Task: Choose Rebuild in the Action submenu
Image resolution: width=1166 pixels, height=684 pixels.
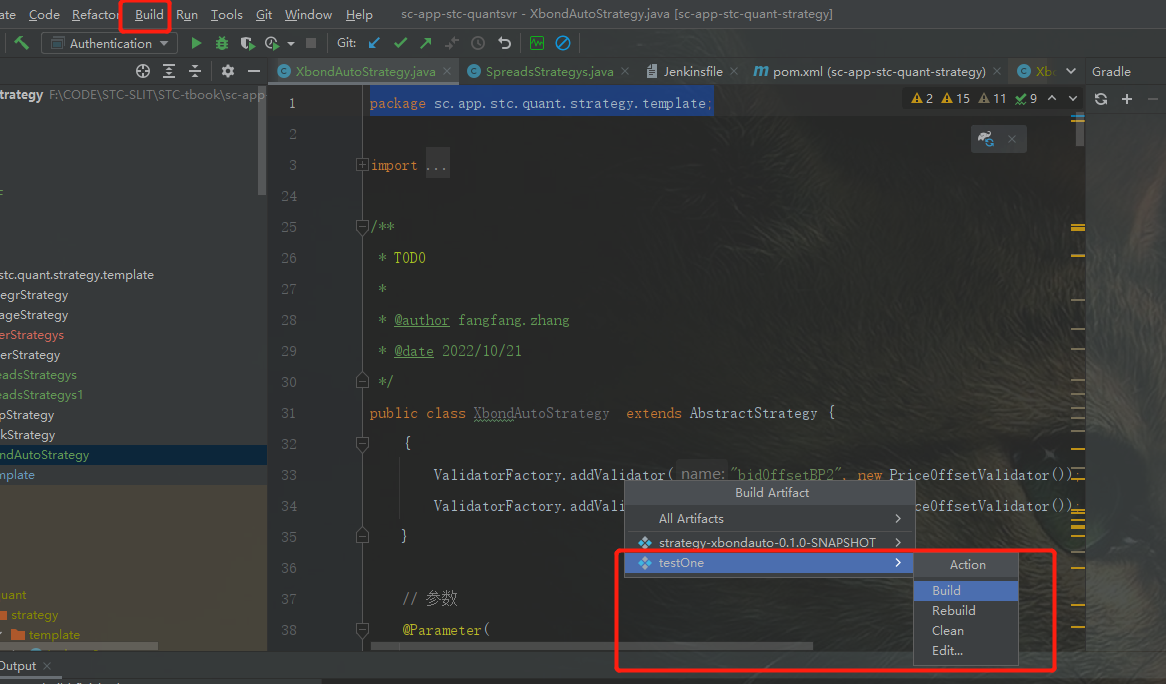Action: click(x=965, y=610)
